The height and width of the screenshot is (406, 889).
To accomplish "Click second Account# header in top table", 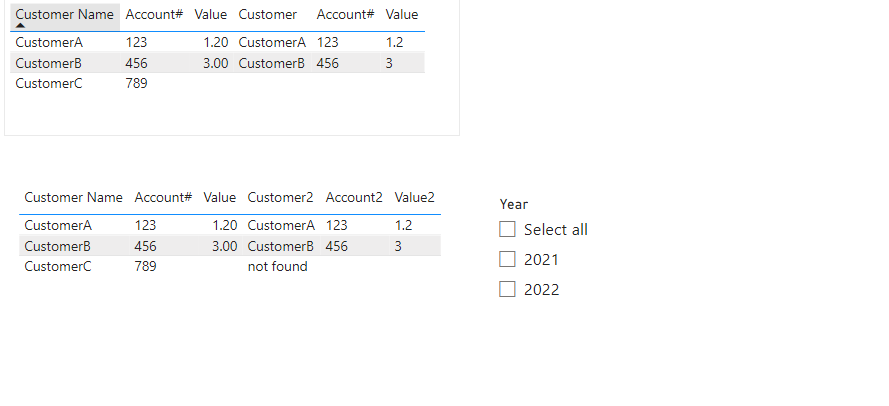I will [345, 14].
